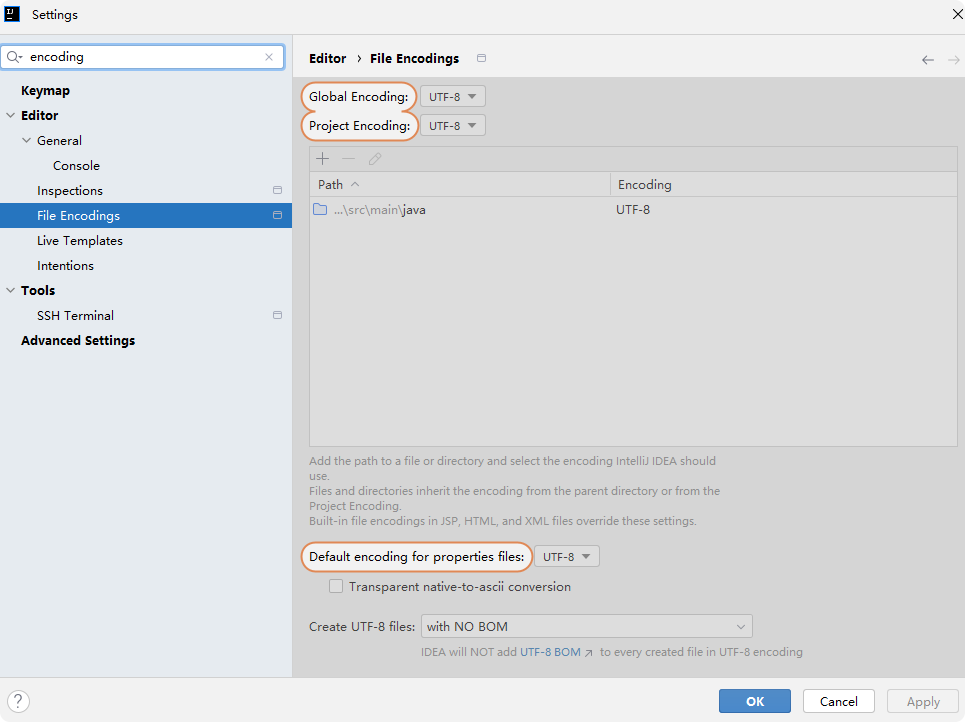The width and height of the screenshot is (965, 722).
Task: Open the Project Encoding dropdown
Action: pyautogui.click(x=453, y=126)
